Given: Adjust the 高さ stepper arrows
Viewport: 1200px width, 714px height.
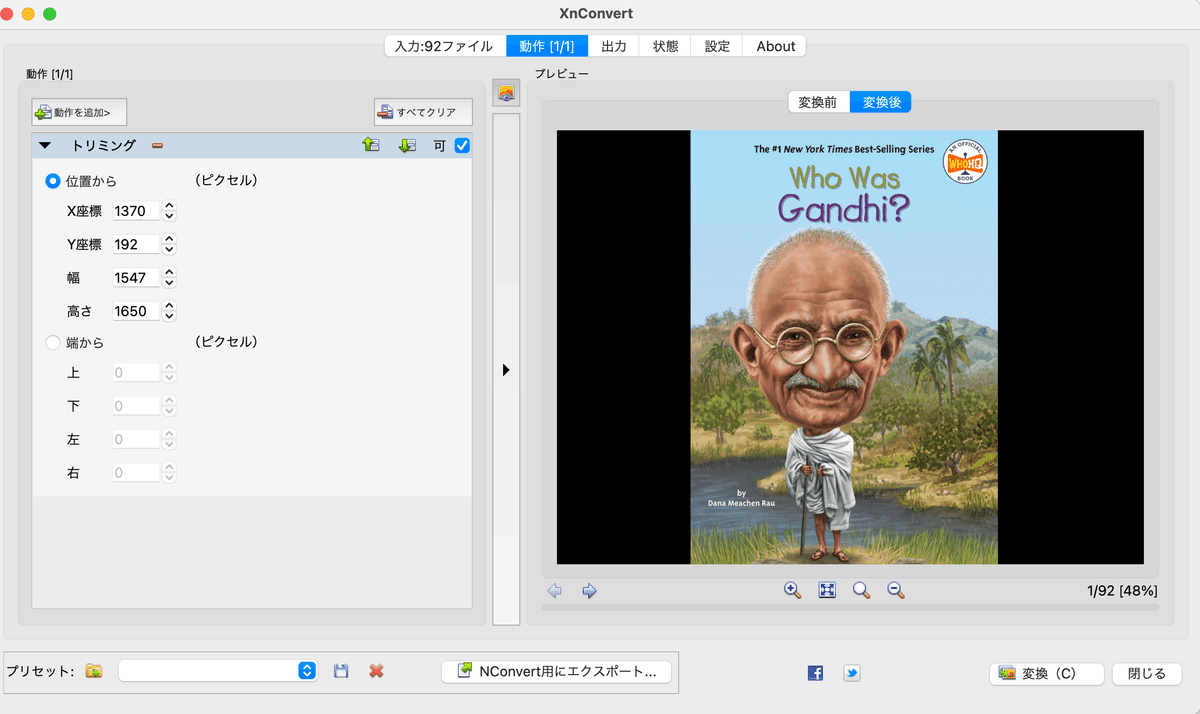Looking at the screenshot, I should pyautogui.click(x=169, y=311).
